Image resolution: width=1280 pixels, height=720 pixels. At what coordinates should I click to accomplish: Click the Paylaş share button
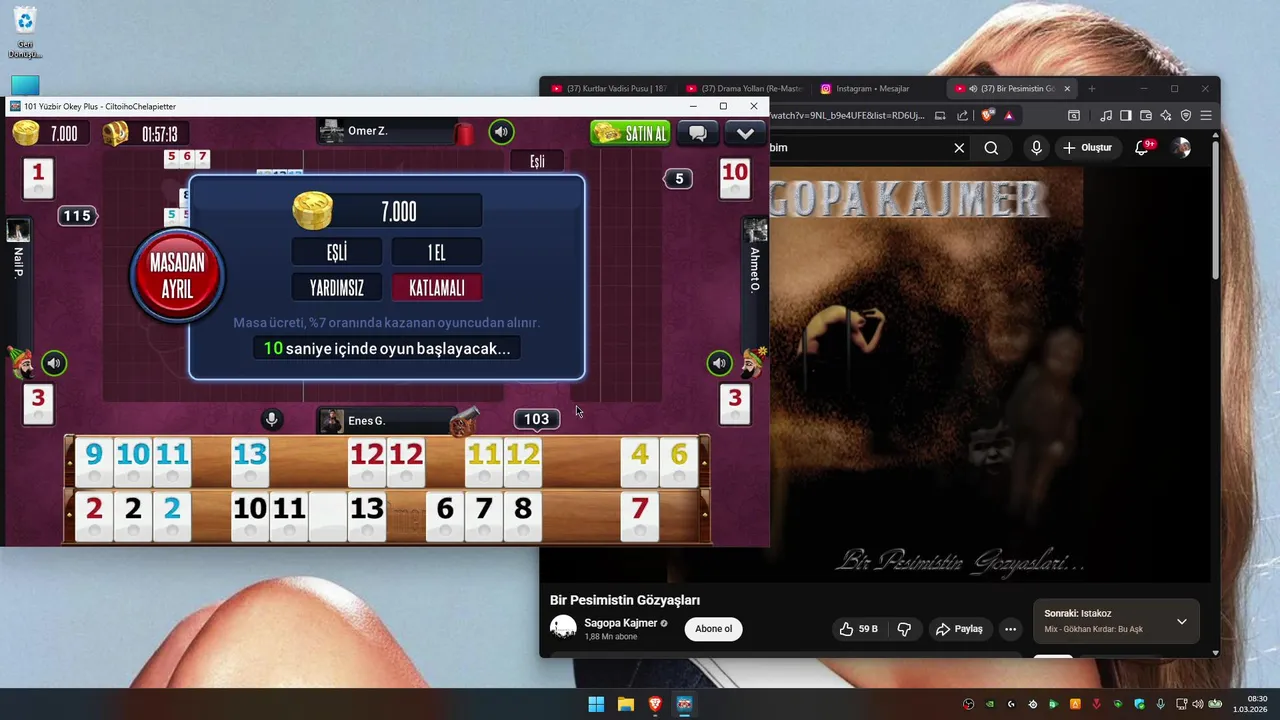coord(959,629)
